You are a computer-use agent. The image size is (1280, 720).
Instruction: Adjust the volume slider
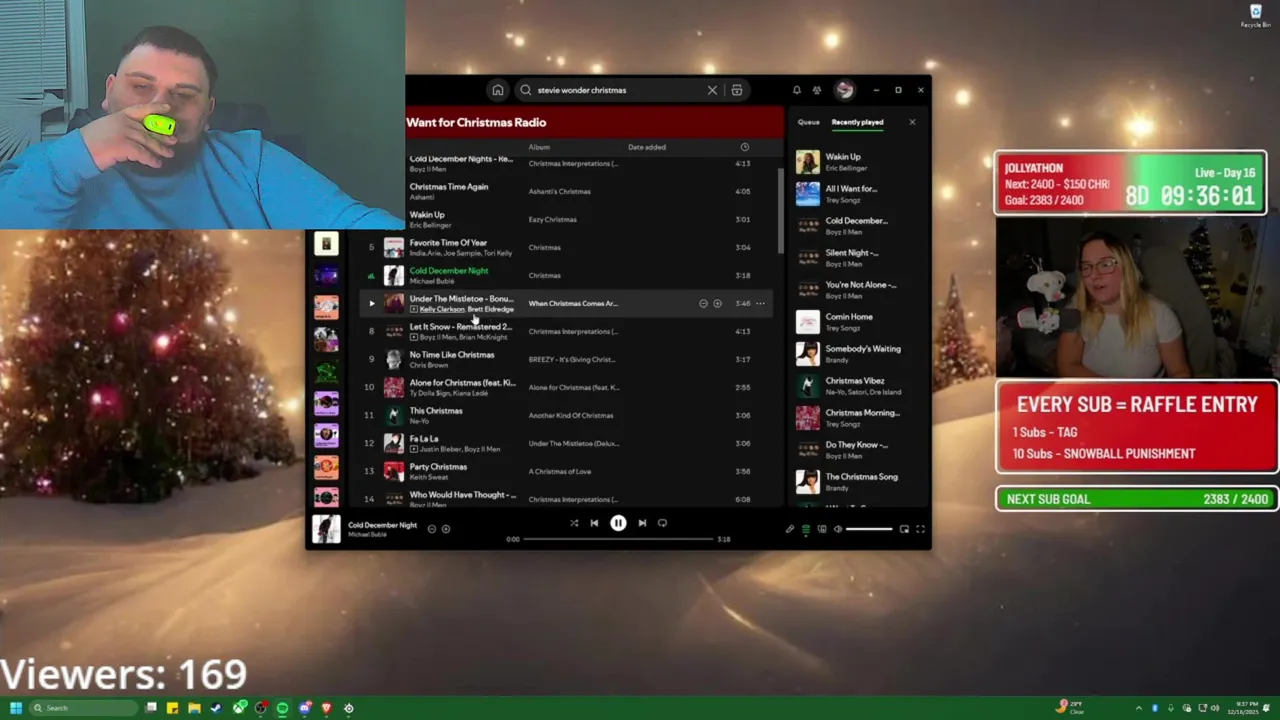coord(869,529)
